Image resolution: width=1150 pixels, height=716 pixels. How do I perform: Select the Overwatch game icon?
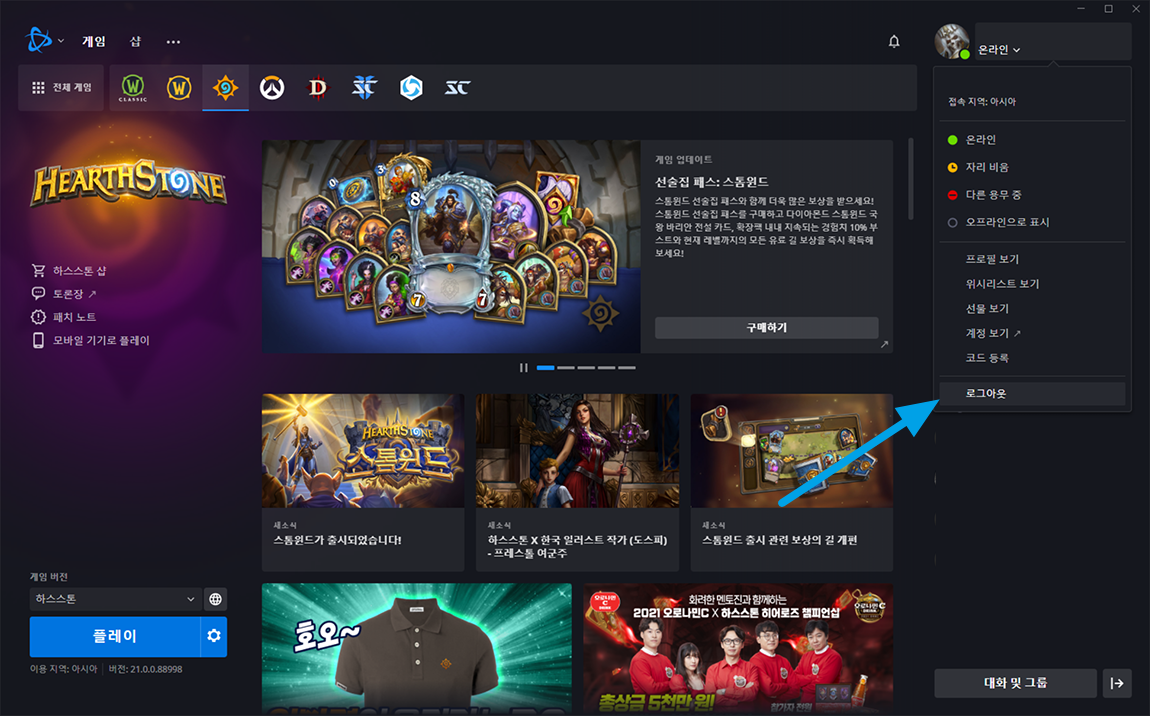[272, 88]
